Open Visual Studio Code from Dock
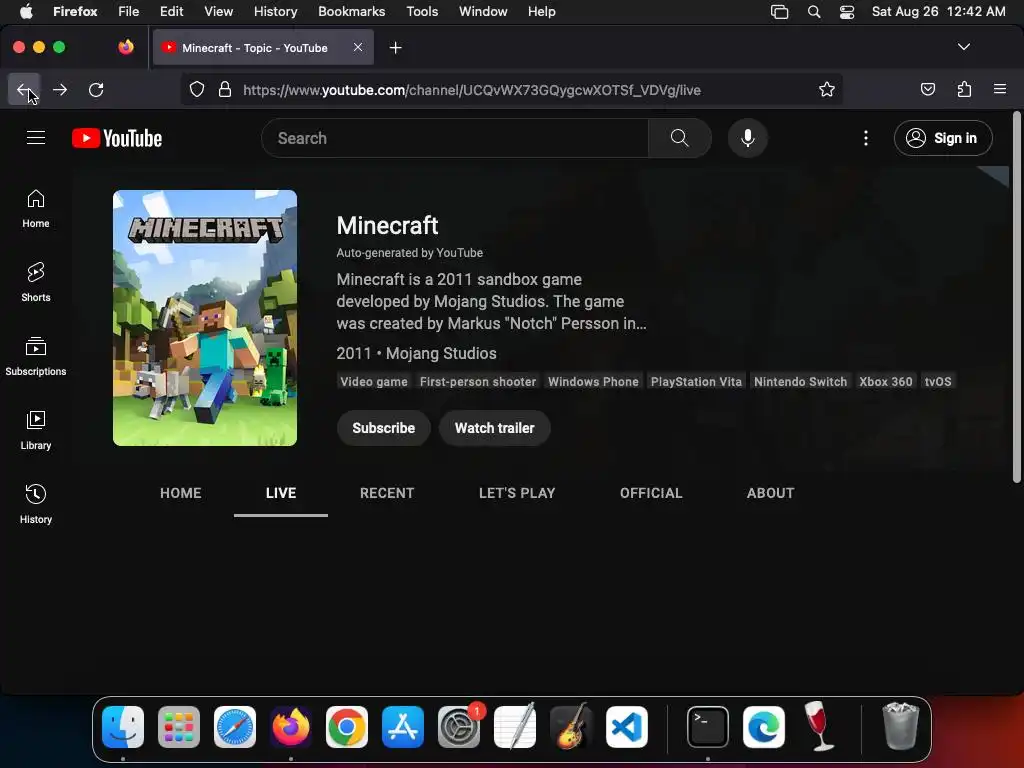The image size is (1024, 768). [627, 727]
